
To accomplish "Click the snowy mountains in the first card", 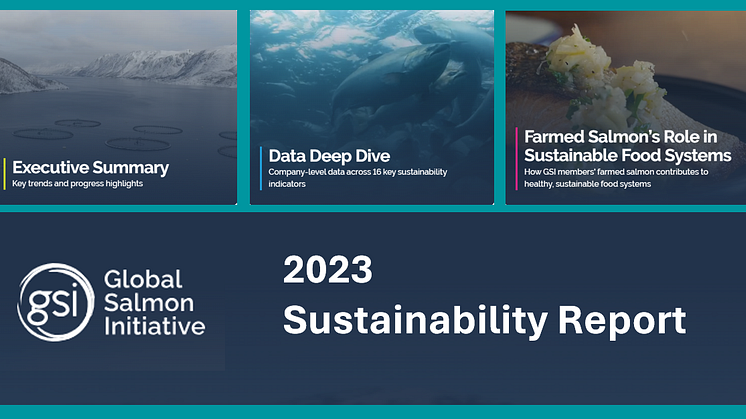I will pyautogui.click(x=150, y=65).
